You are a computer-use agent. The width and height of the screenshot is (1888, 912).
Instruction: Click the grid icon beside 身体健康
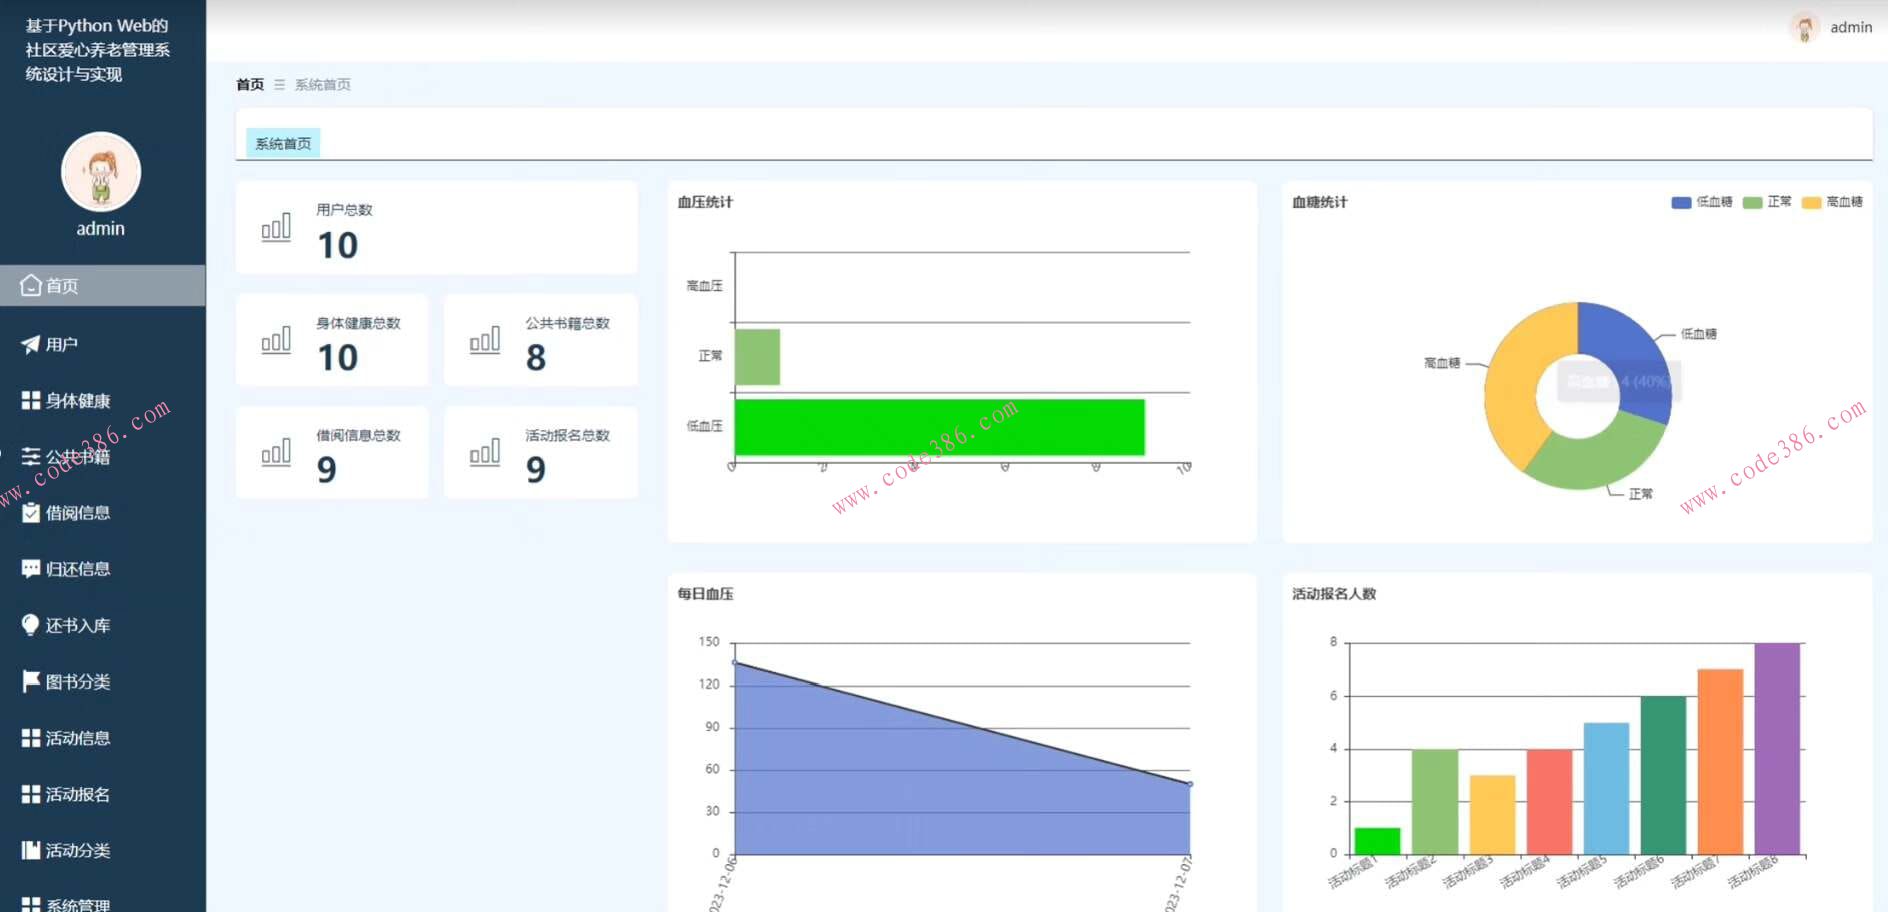[31, 401]
